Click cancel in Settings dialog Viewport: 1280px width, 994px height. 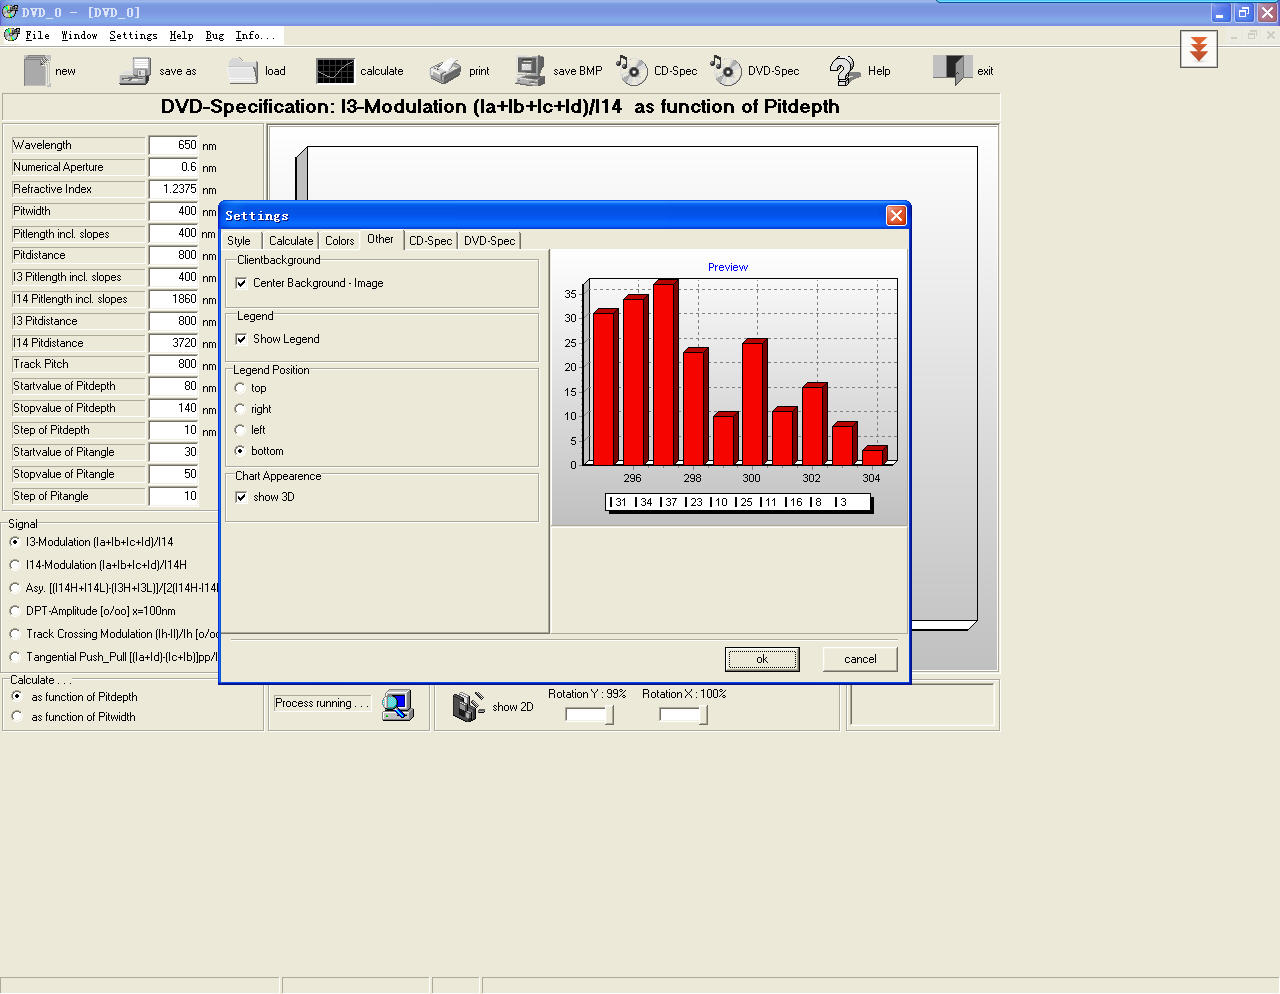click(860, 659)
